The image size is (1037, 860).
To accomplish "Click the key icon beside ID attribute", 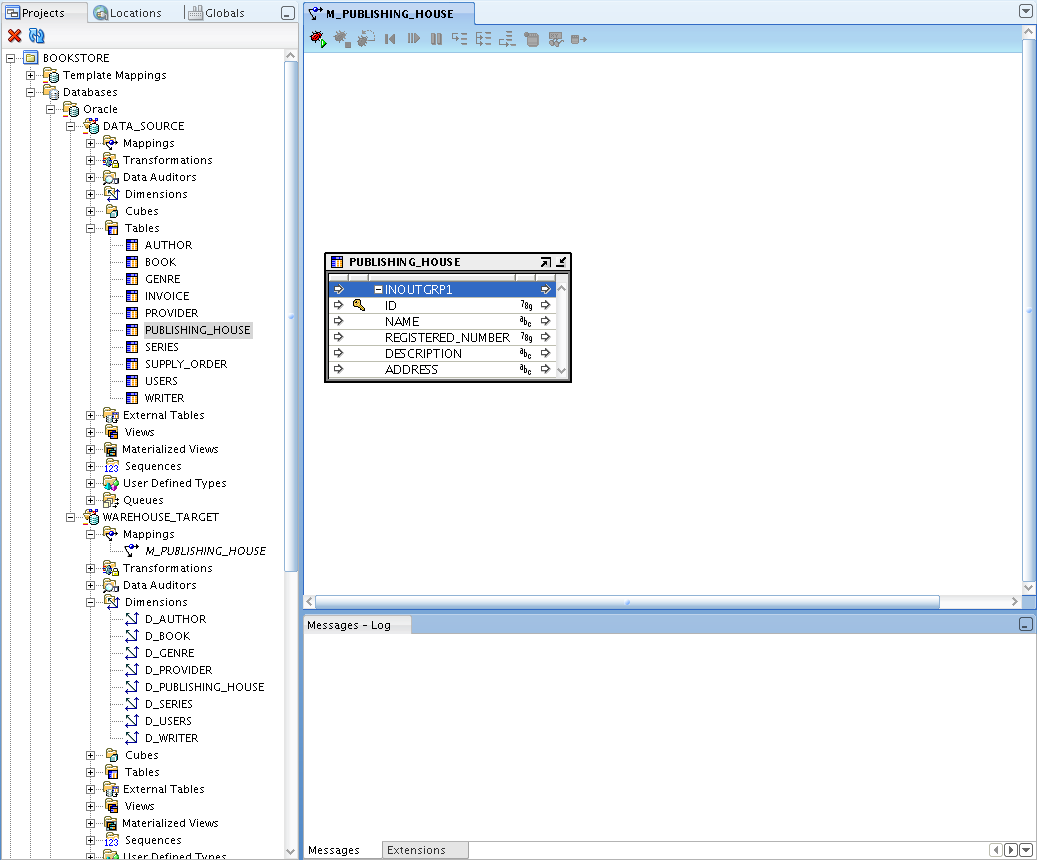I will click(358, 305).
